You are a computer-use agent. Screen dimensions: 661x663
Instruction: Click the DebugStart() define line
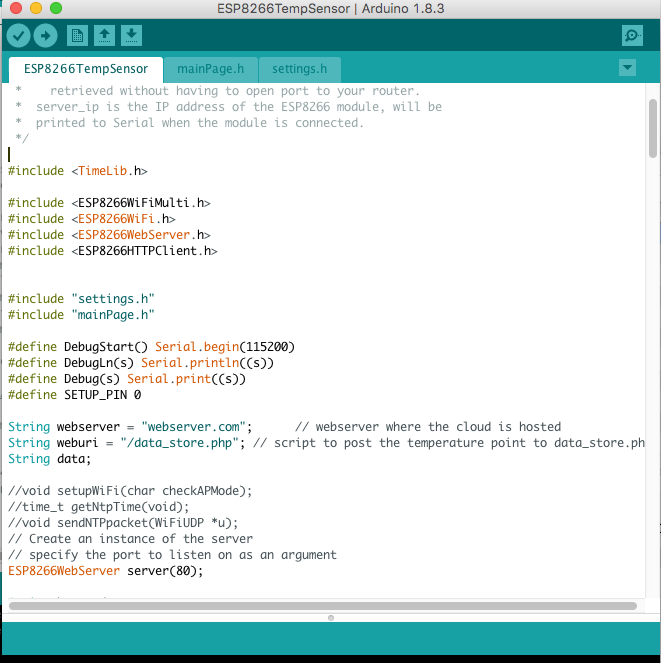[151, 347]
